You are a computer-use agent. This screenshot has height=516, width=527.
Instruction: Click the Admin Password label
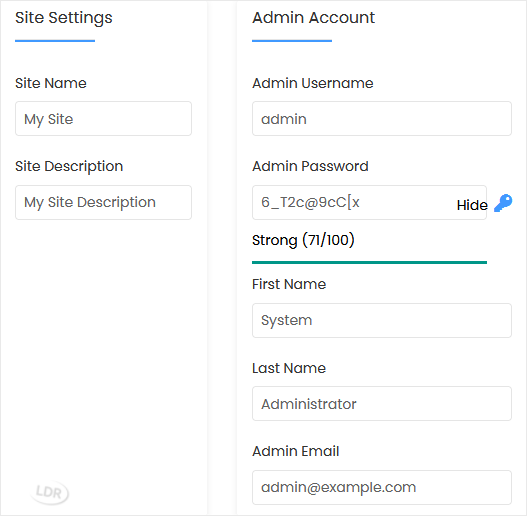pos(310,166)
